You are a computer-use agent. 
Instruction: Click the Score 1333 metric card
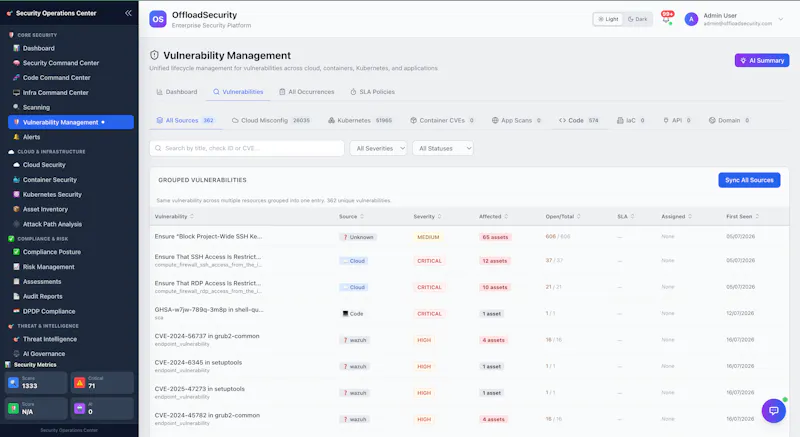pyautogui.click(x=36, y=382)
